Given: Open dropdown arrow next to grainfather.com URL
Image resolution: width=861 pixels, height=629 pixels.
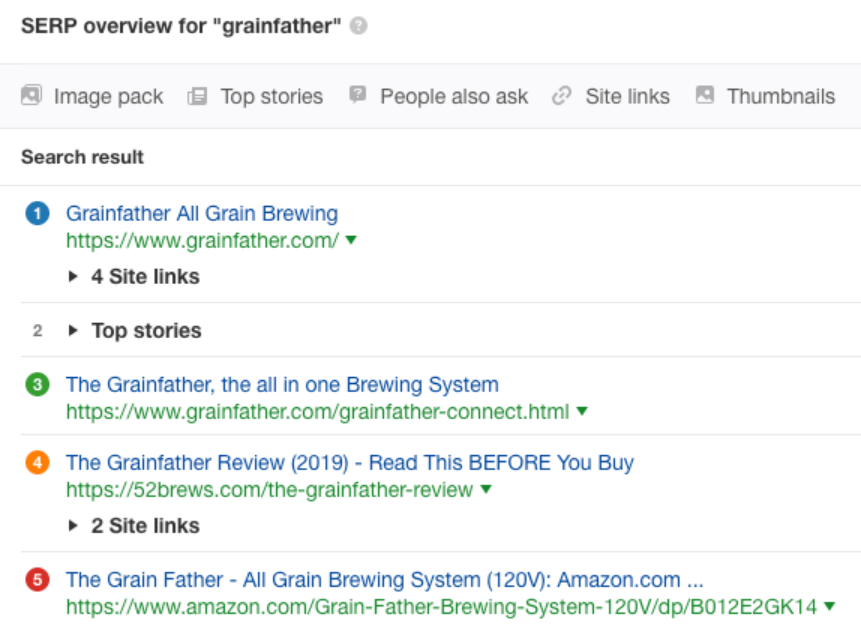Looking at the screenshot, I should [x=351, y=240].
